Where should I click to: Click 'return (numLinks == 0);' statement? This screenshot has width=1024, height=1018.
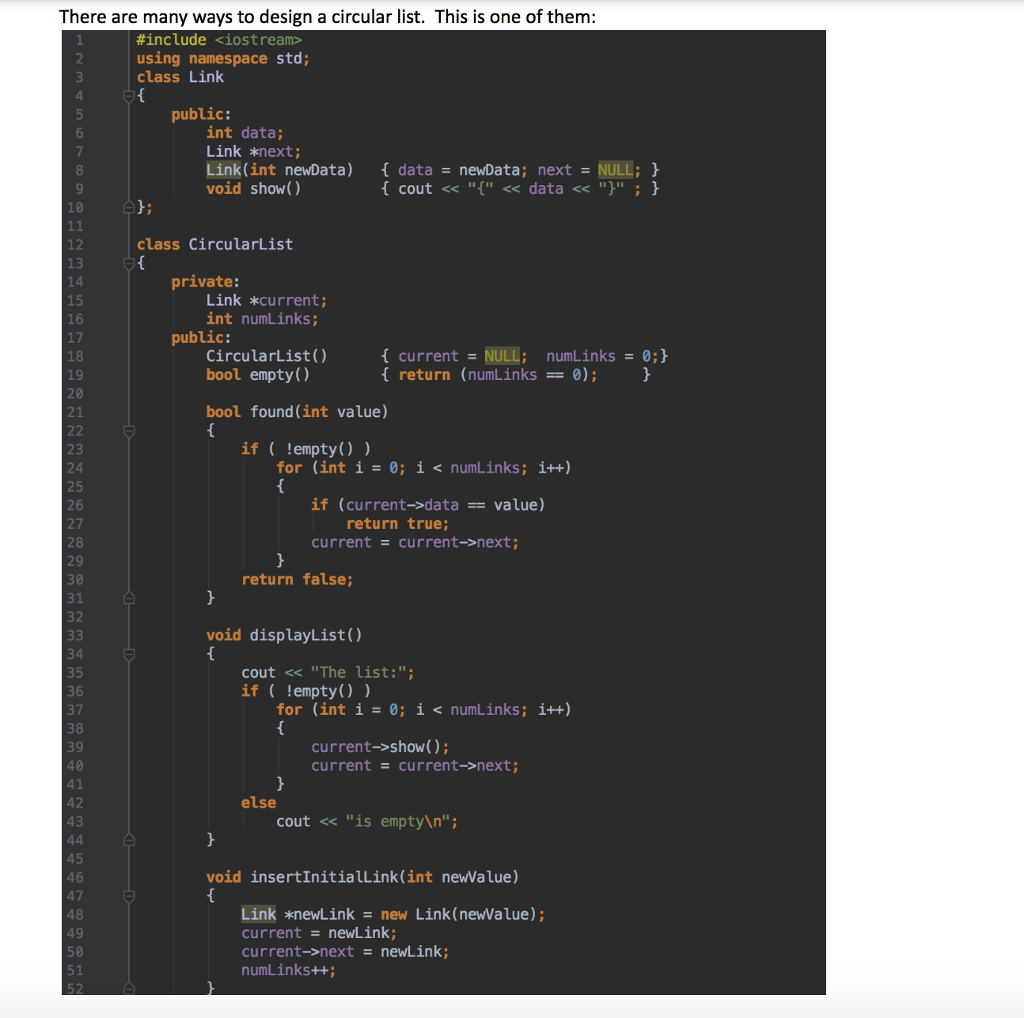point(498,375)
